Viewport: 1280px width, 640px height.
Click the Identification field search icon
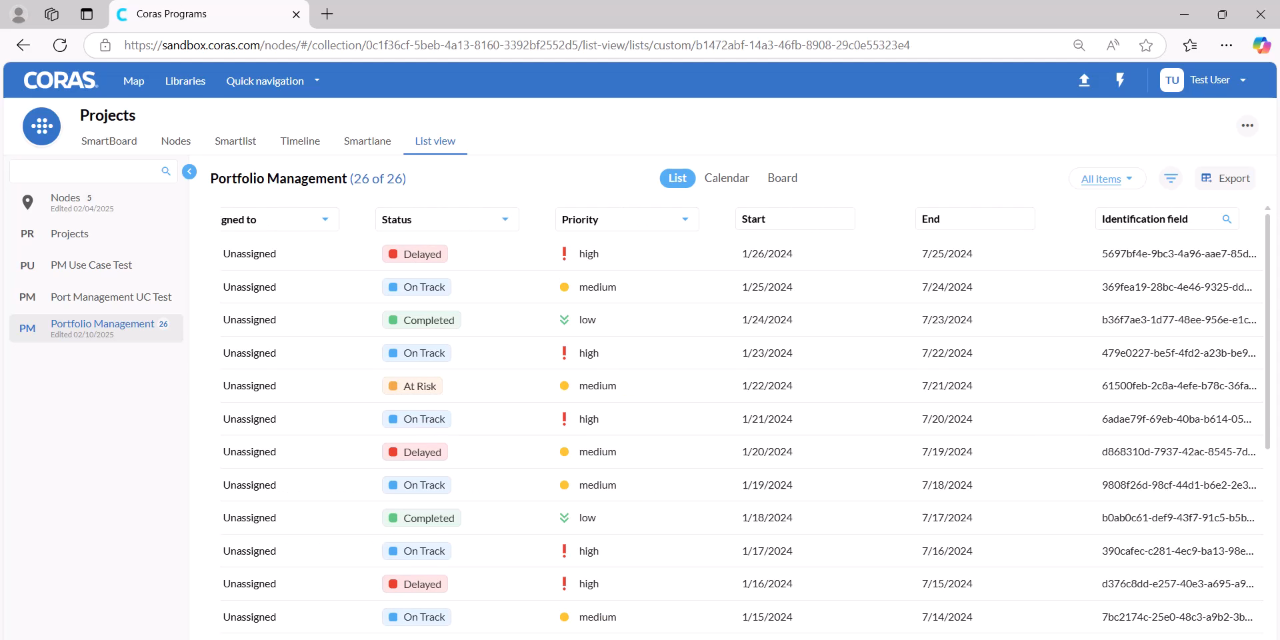(1227, 219)
